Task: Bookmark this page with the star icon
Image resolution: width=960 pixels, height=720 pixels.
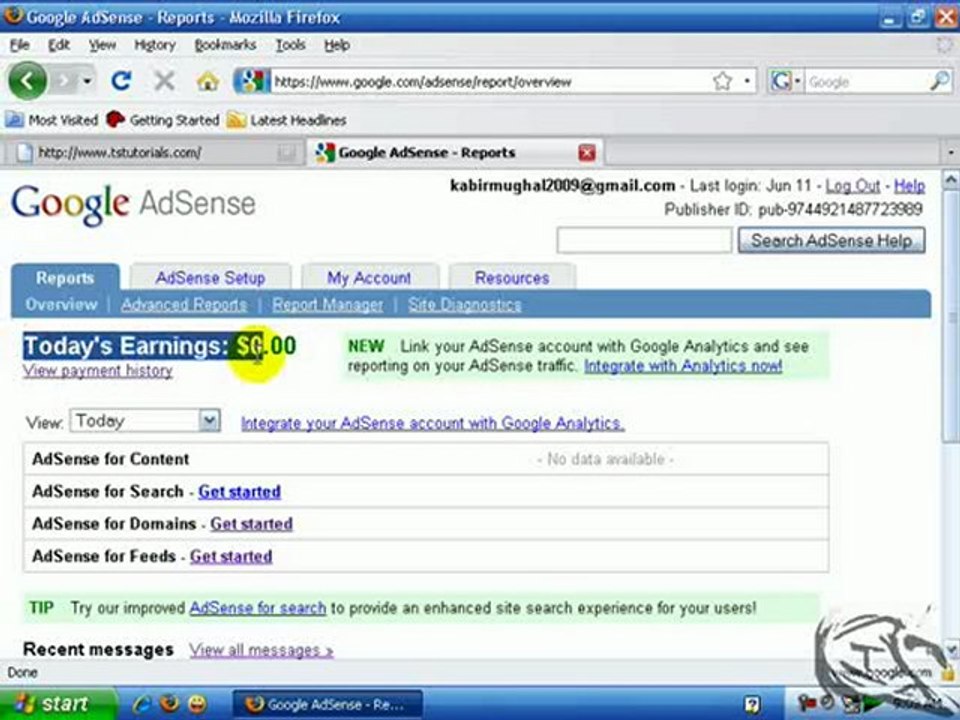Action: pos(722,81)
